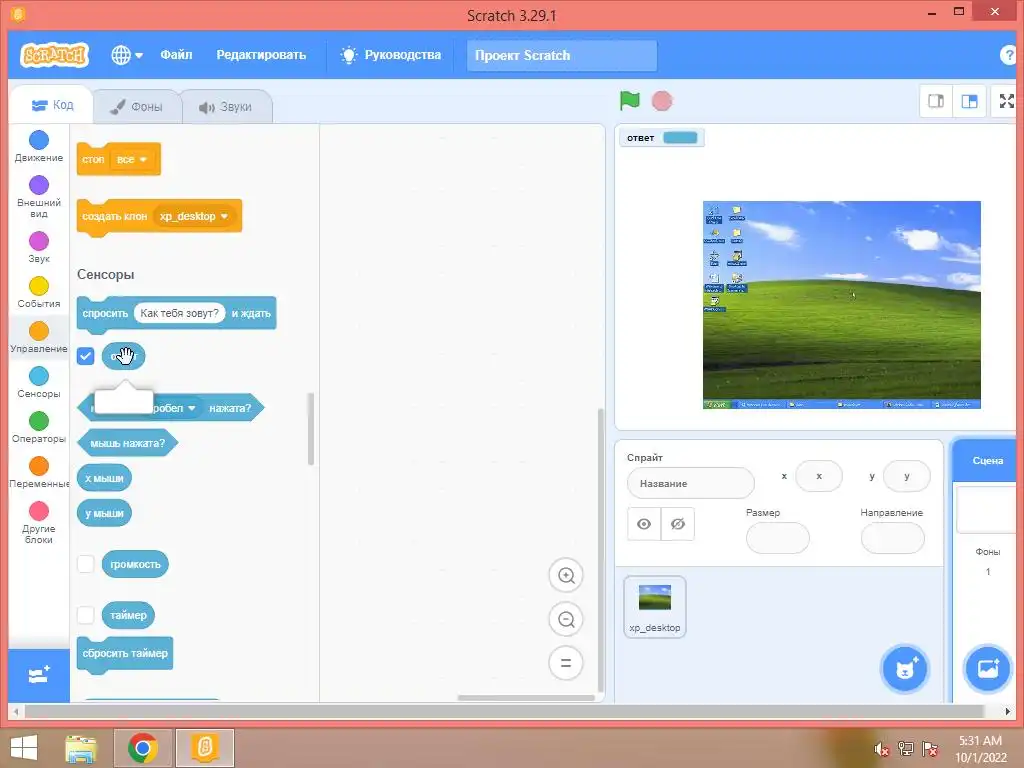The image size is (1024, 768).
Task: Open Windows Start button
Action: coord(24,748)
